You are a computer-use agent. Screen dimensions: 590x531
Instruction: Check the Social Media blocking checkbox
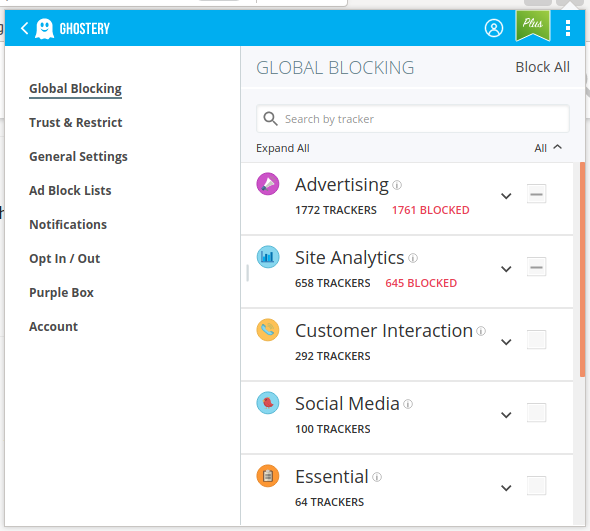536,413
